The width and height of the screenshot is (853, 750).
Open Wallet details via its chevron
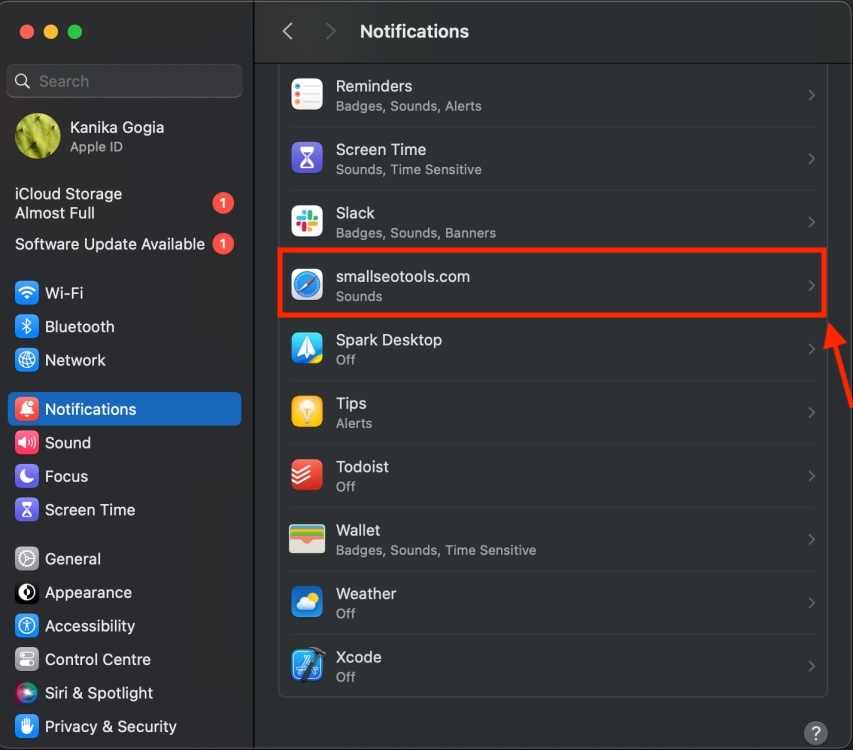click(812, 538)
